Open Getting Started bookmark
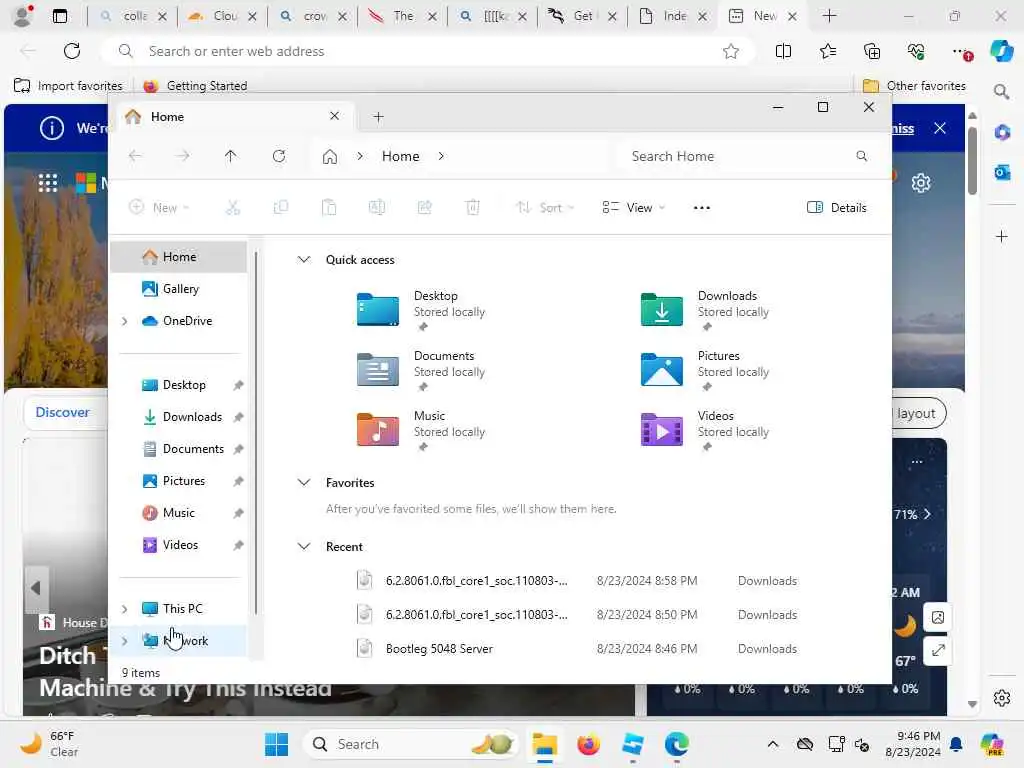This screenshot has height=768, width=1024. [x=195, y=86]
